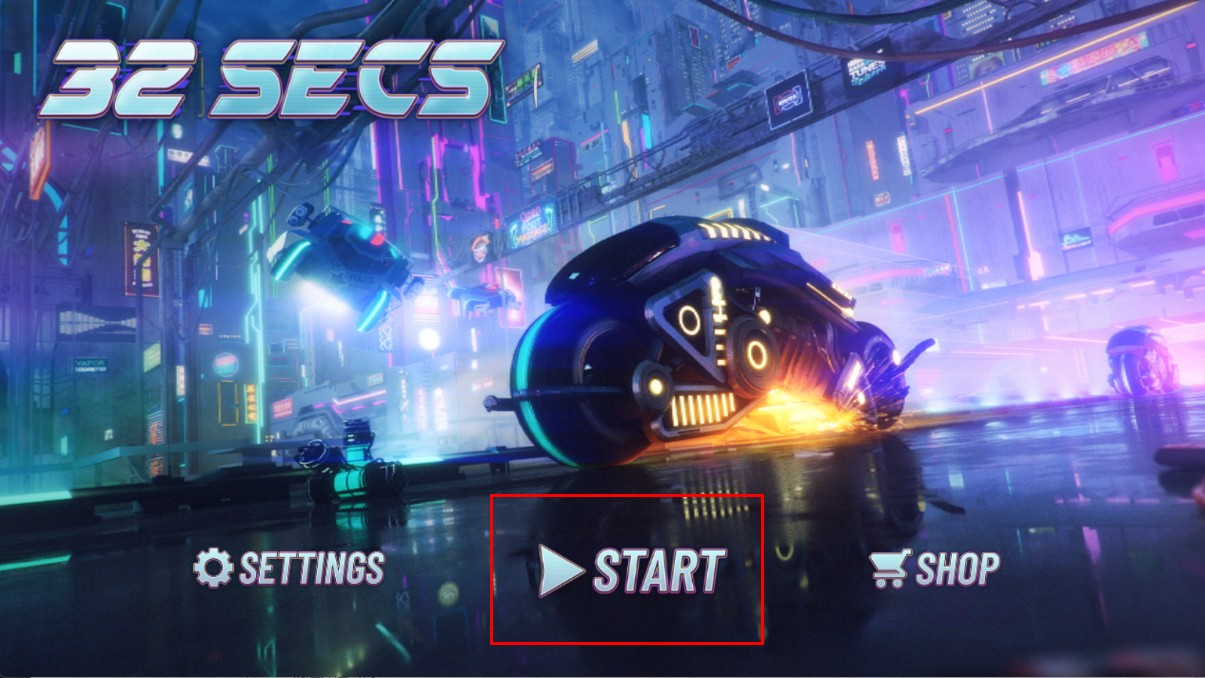Open the SHOP text label
The image size is (1205, 678).
pos(957,569)
